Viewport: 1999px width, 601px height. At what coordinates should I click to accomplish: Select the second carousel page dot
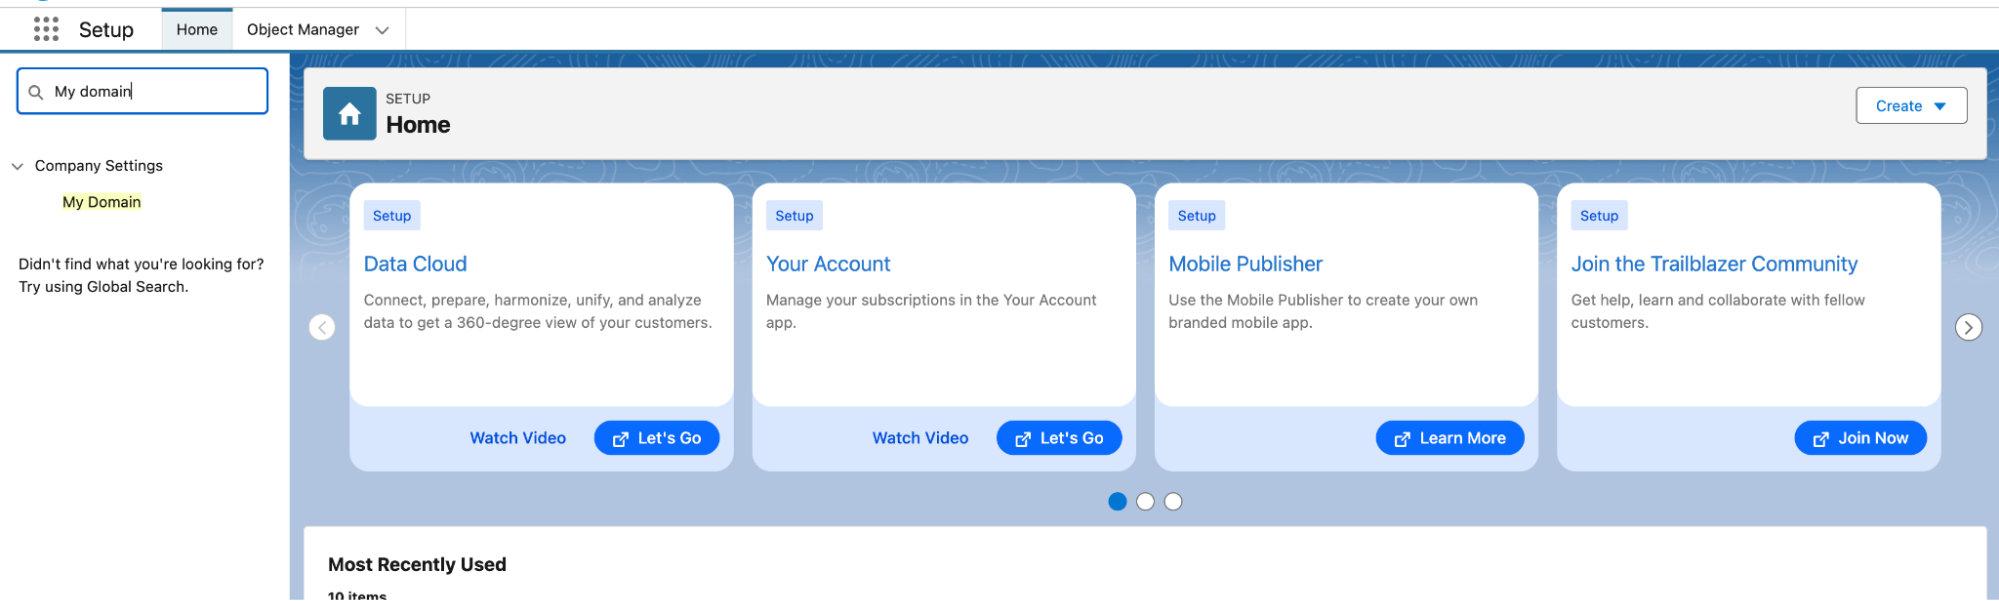pos(1145,501)
